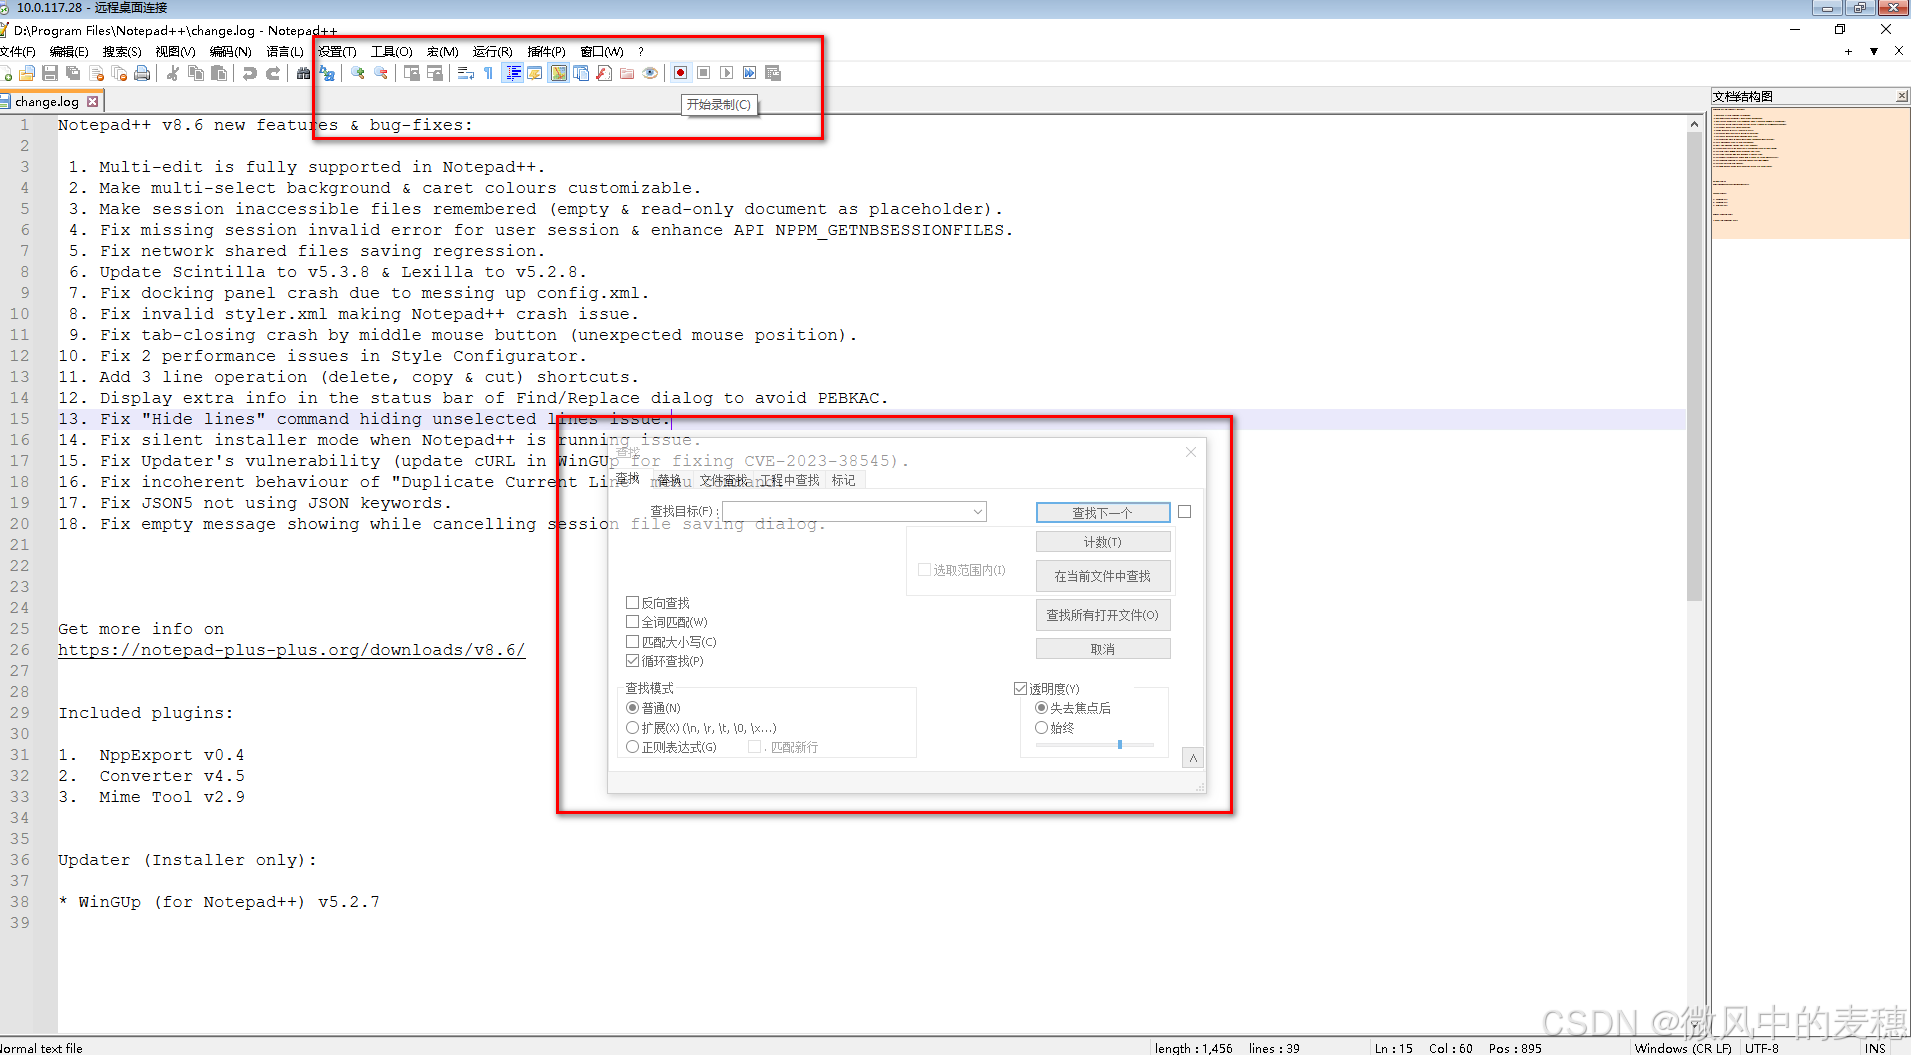Click 在当前文件中查找 button
Viewport: 1911px width, 1055px height.
click(1103, 576)
